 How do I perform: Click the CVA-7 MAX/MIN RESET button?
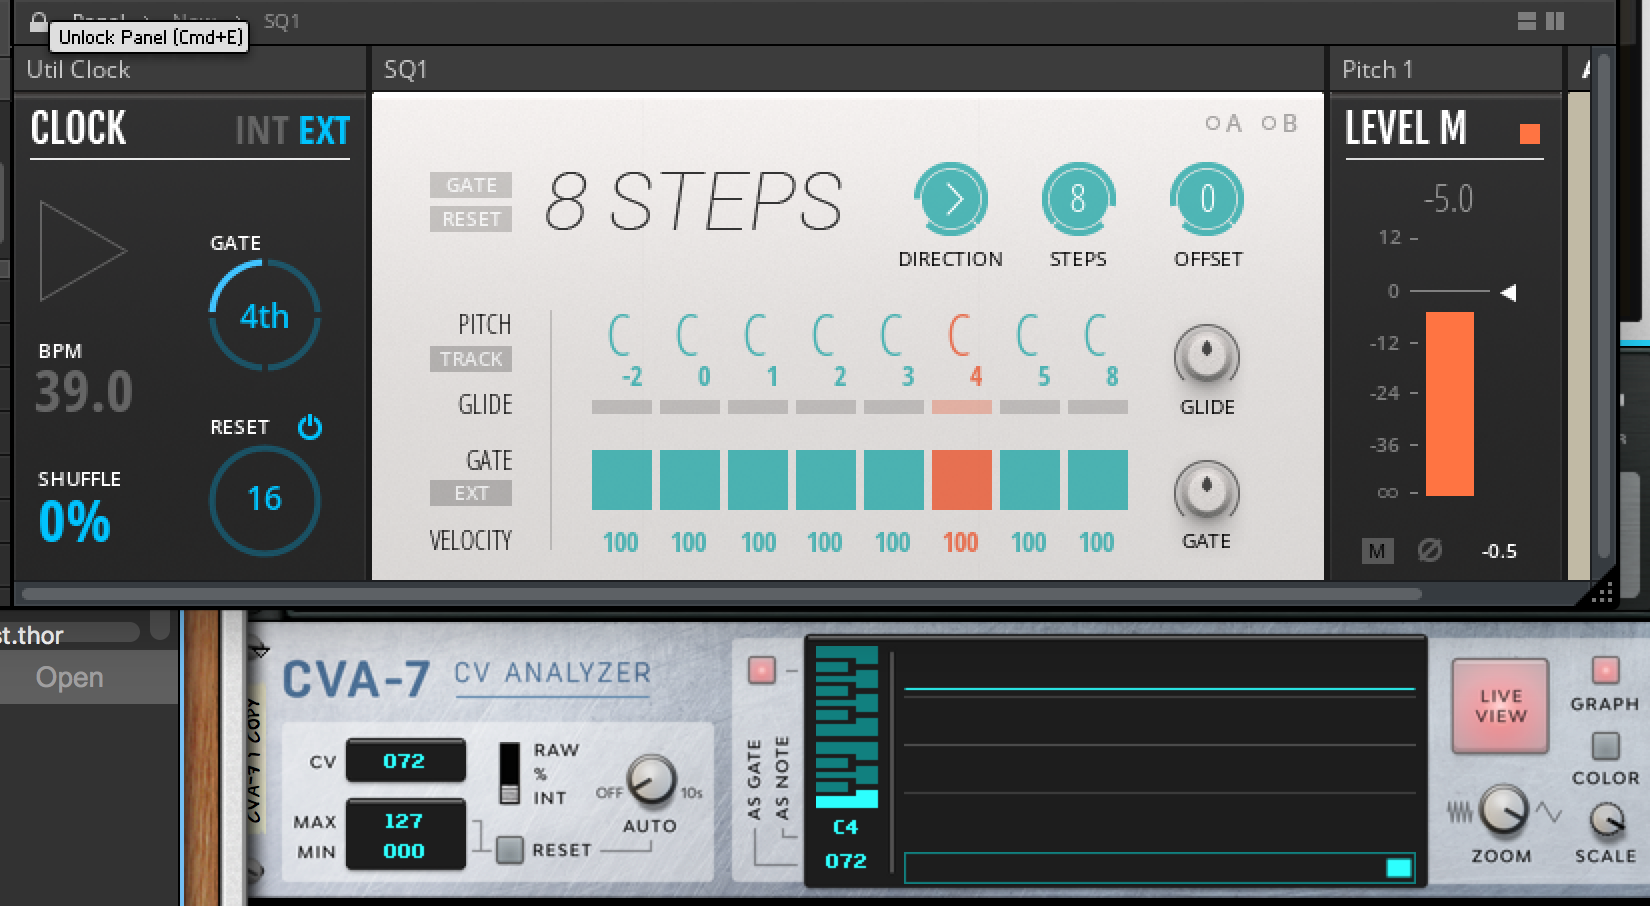tap(510, 850)
